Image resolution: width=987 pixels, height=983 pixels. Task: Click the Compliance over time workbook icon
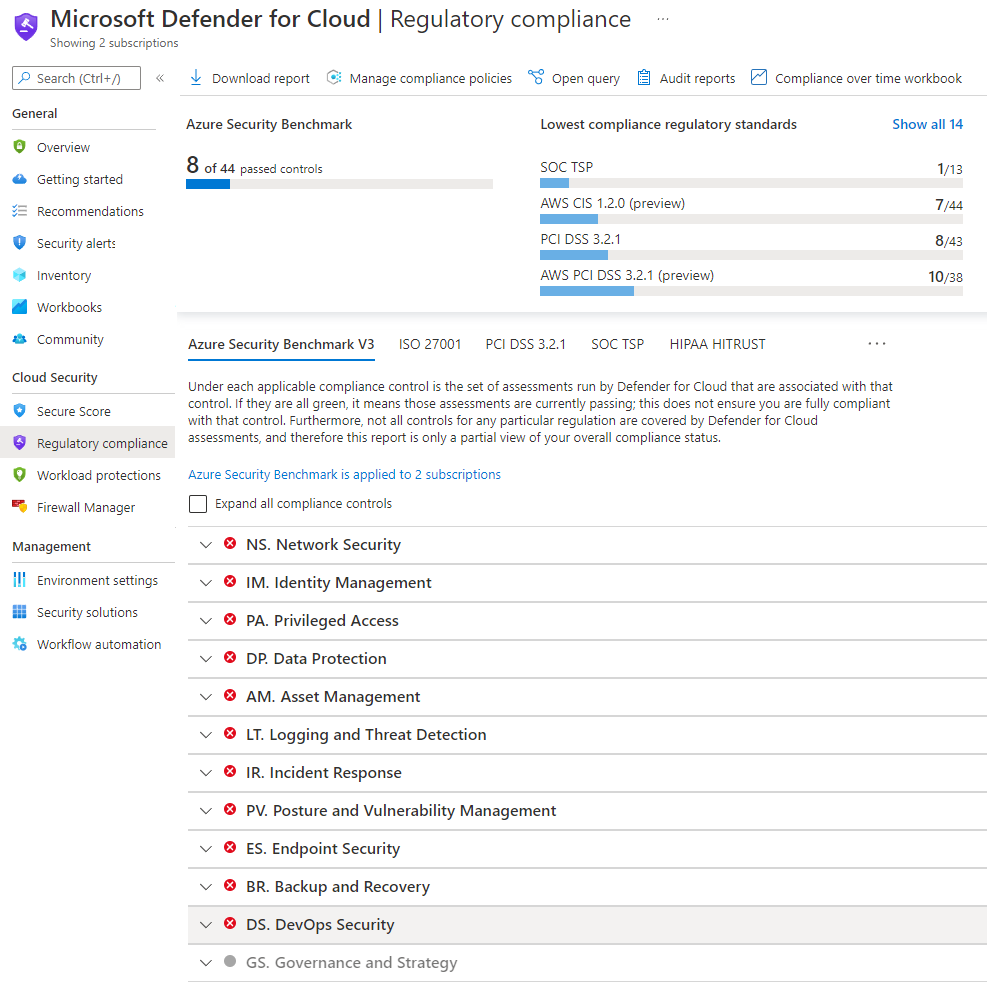coord(759,77)
